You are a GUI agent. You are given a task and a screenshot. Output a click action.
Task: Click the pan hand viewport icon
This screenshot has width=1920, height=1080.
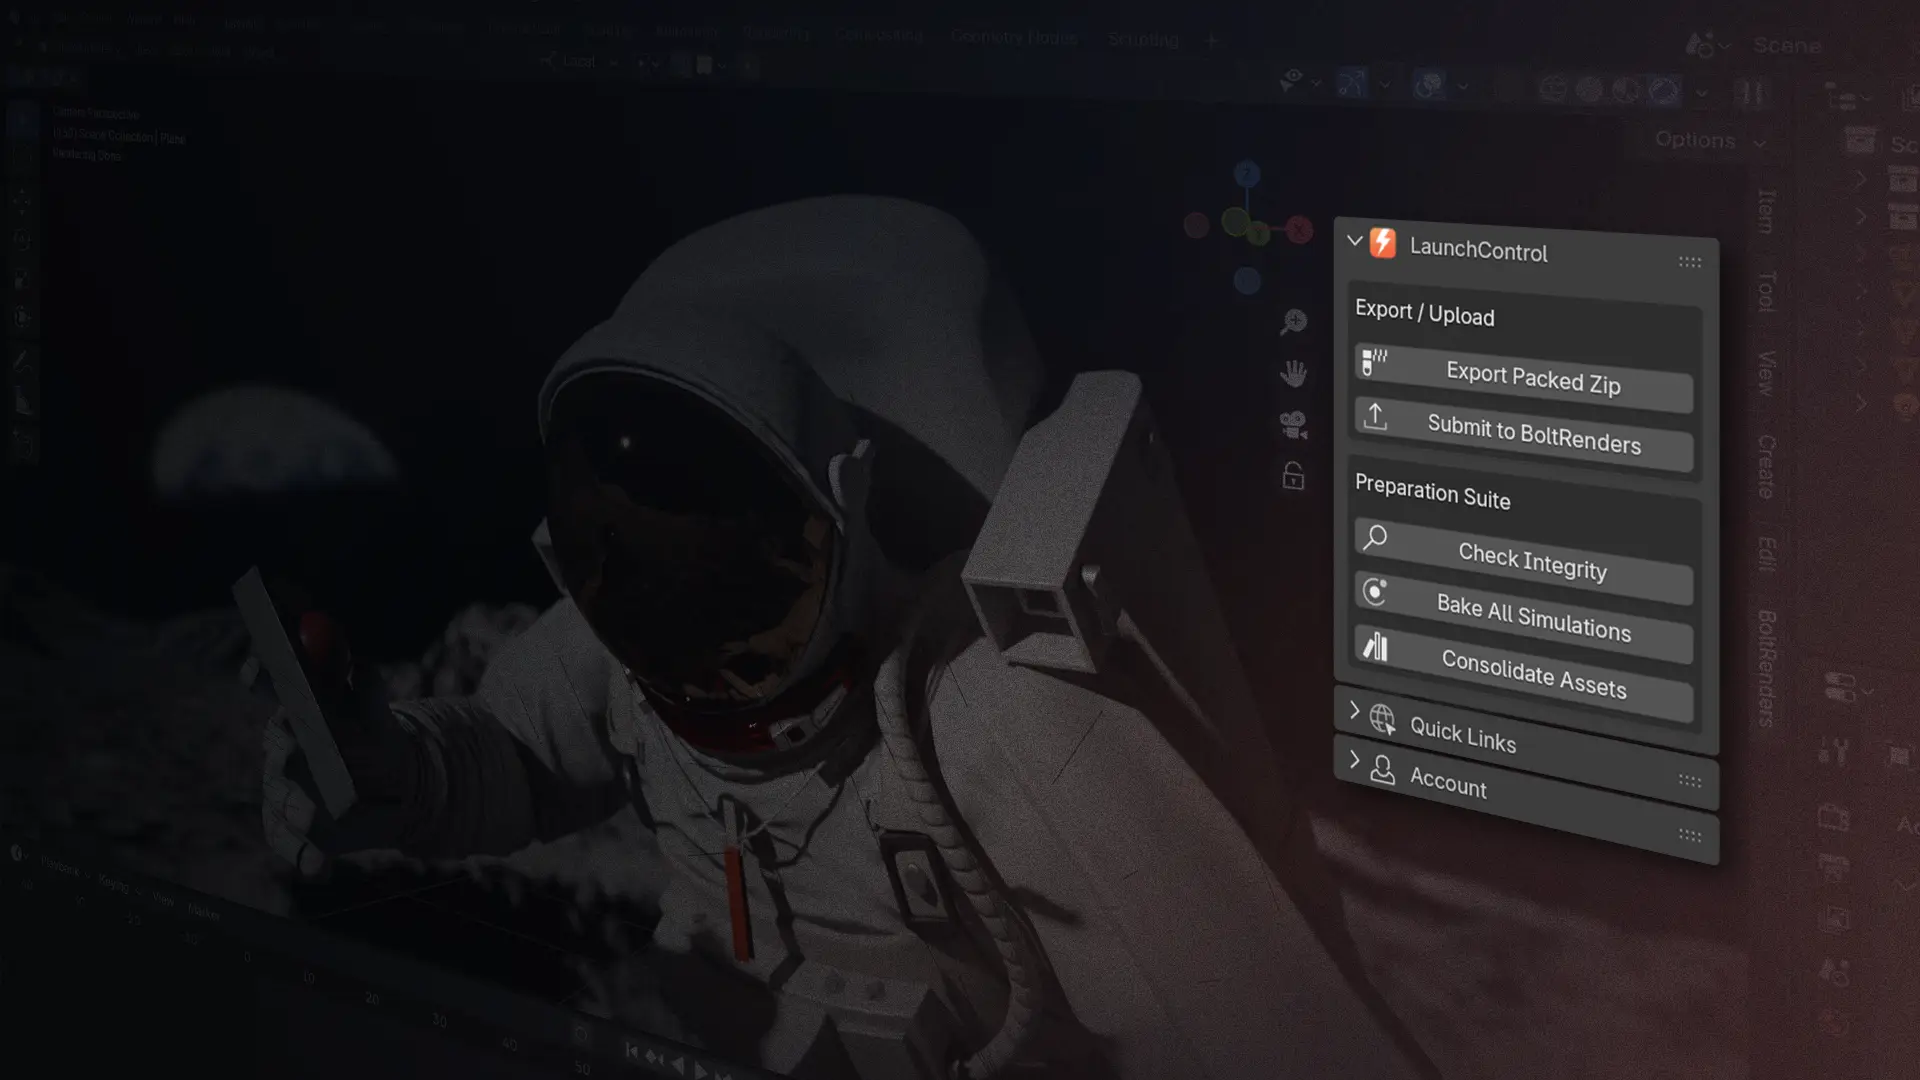click(x=1294, y=374)
